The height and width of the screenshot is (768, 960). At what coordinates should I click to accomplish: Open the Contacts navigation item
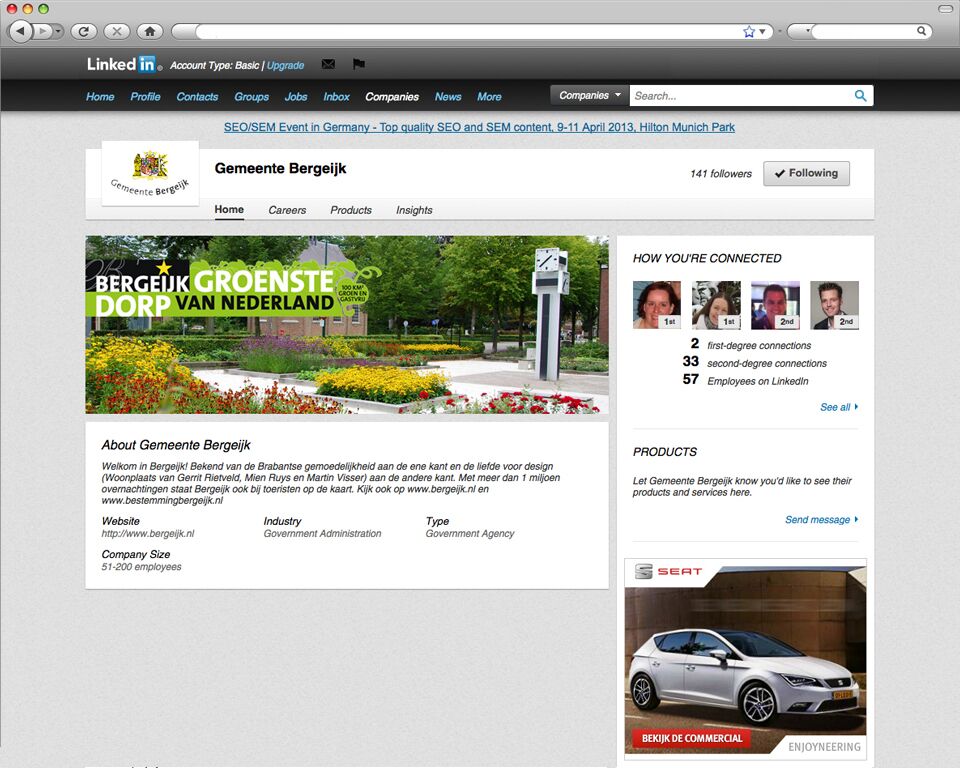[x=197, y=97]
